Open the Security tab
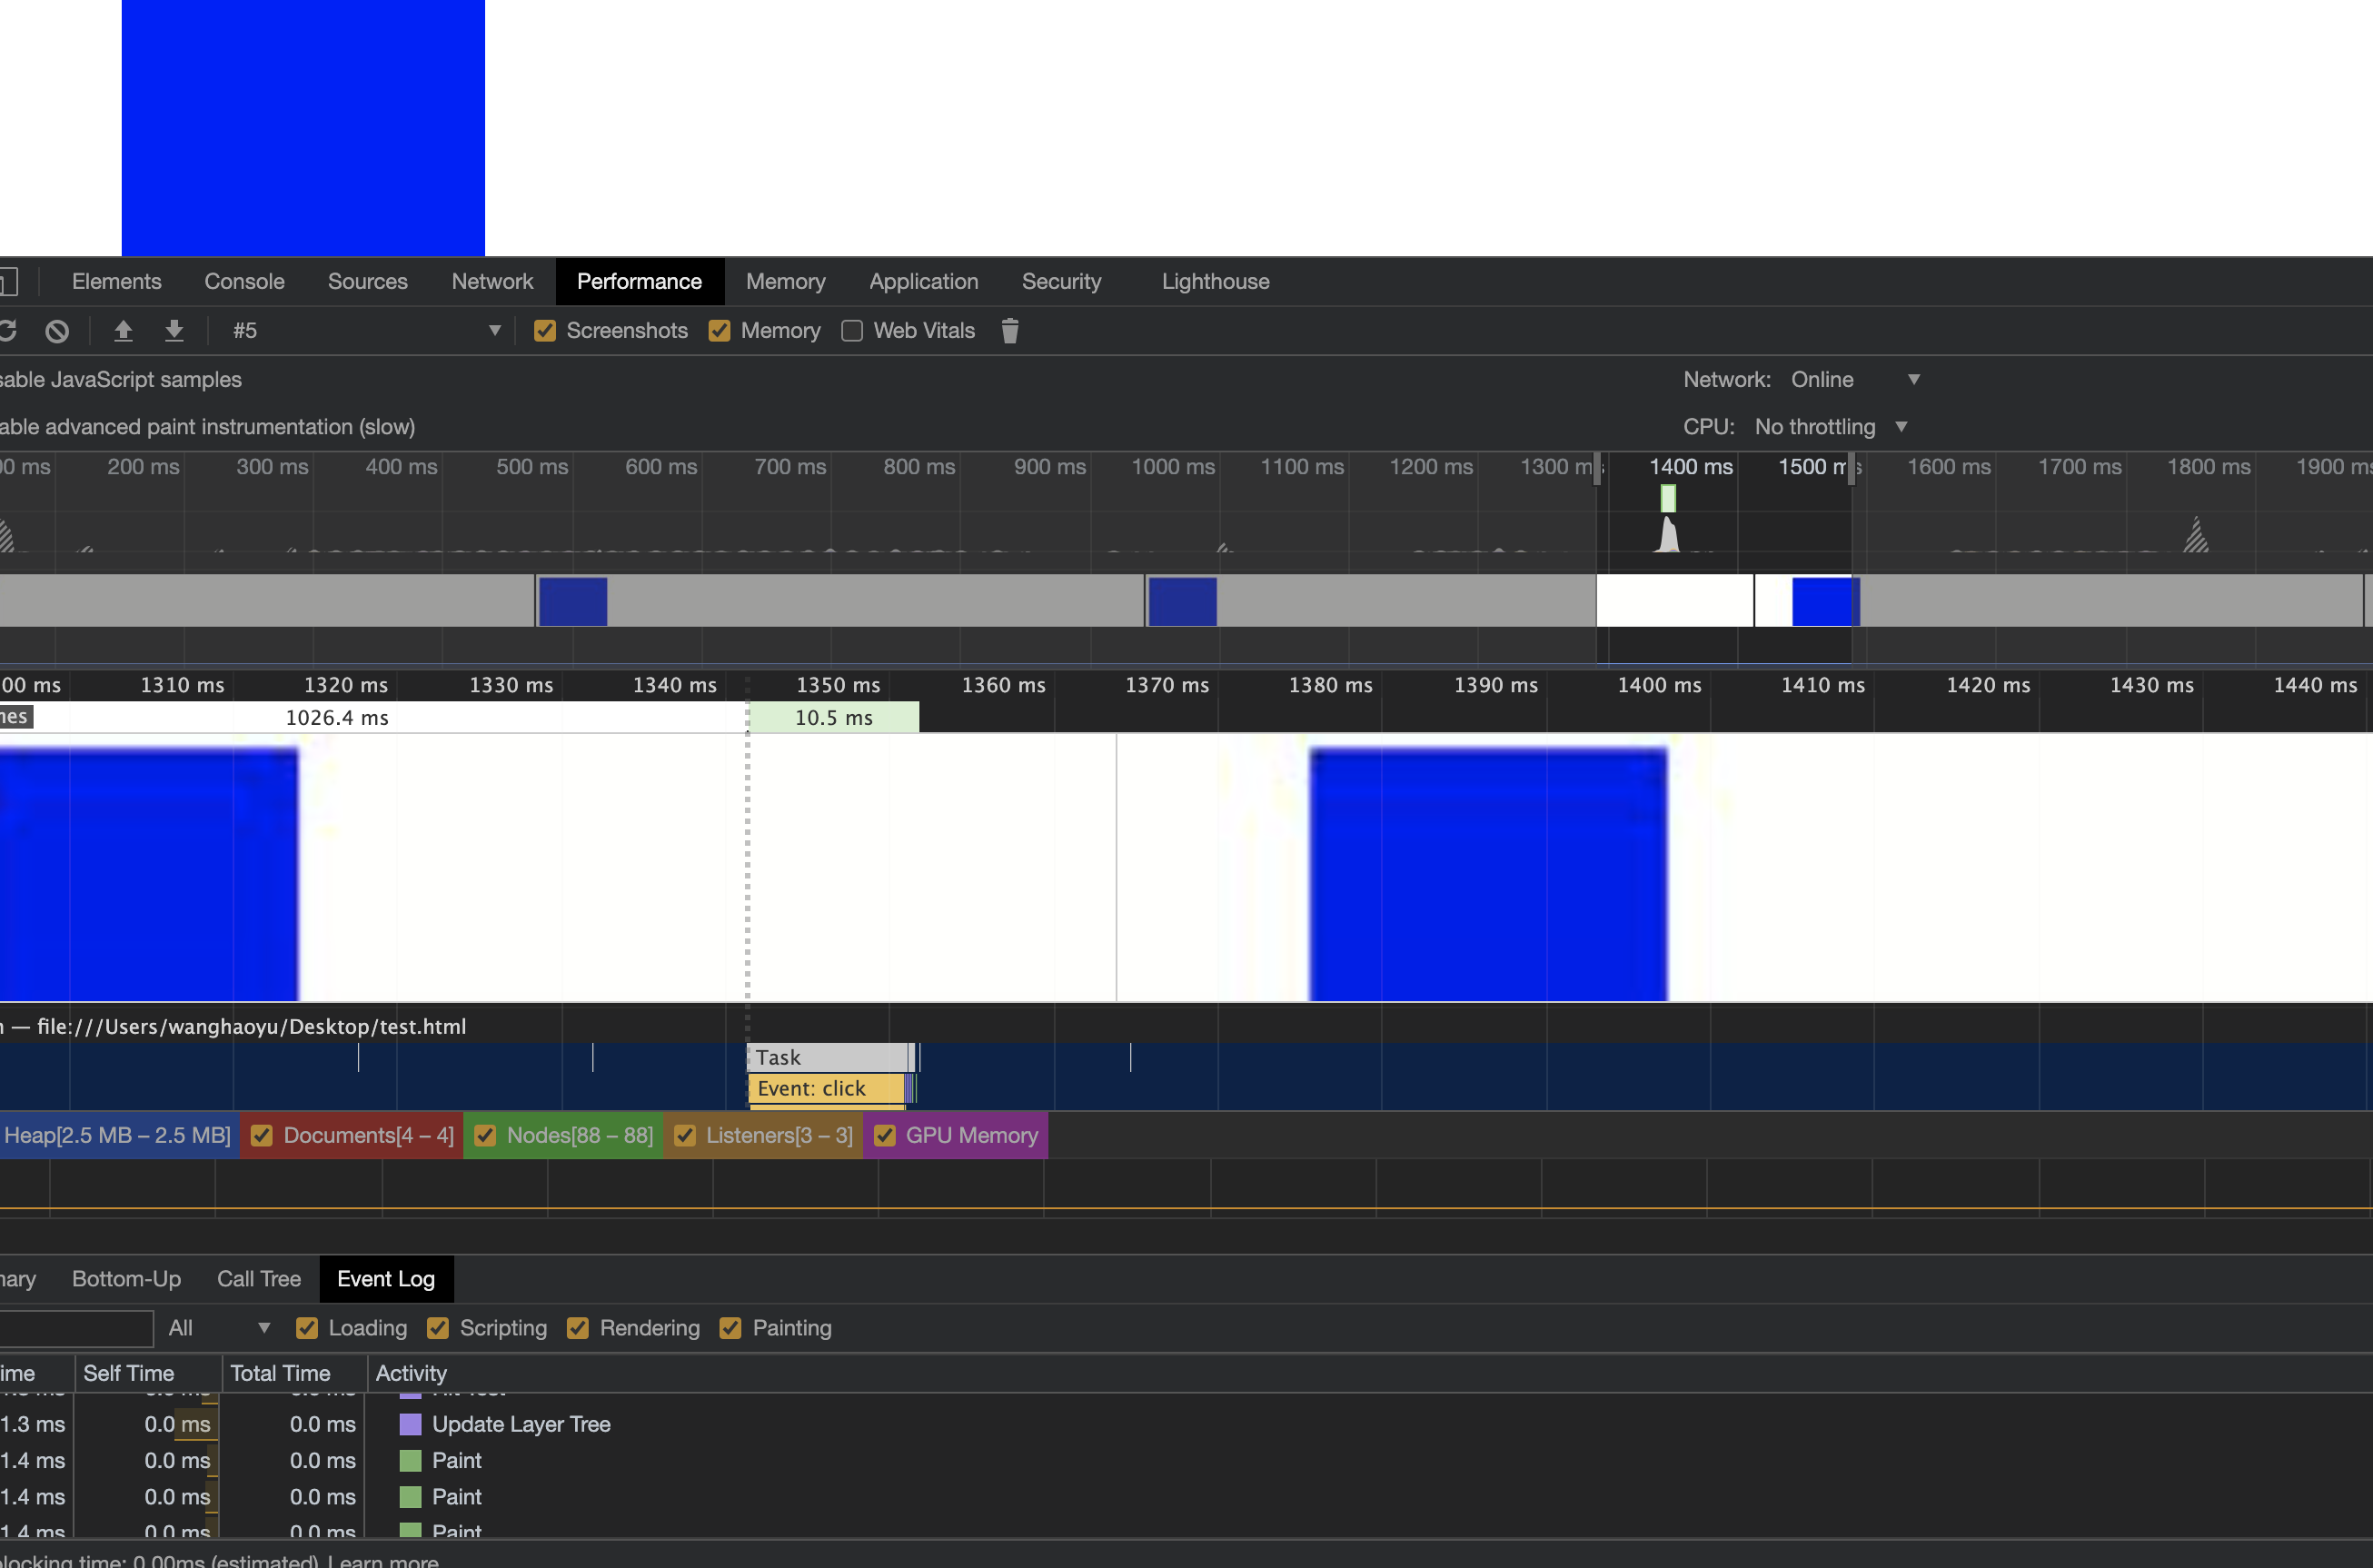The width and height of the screenshot is (2373, 1568). tap(1061, 282)
